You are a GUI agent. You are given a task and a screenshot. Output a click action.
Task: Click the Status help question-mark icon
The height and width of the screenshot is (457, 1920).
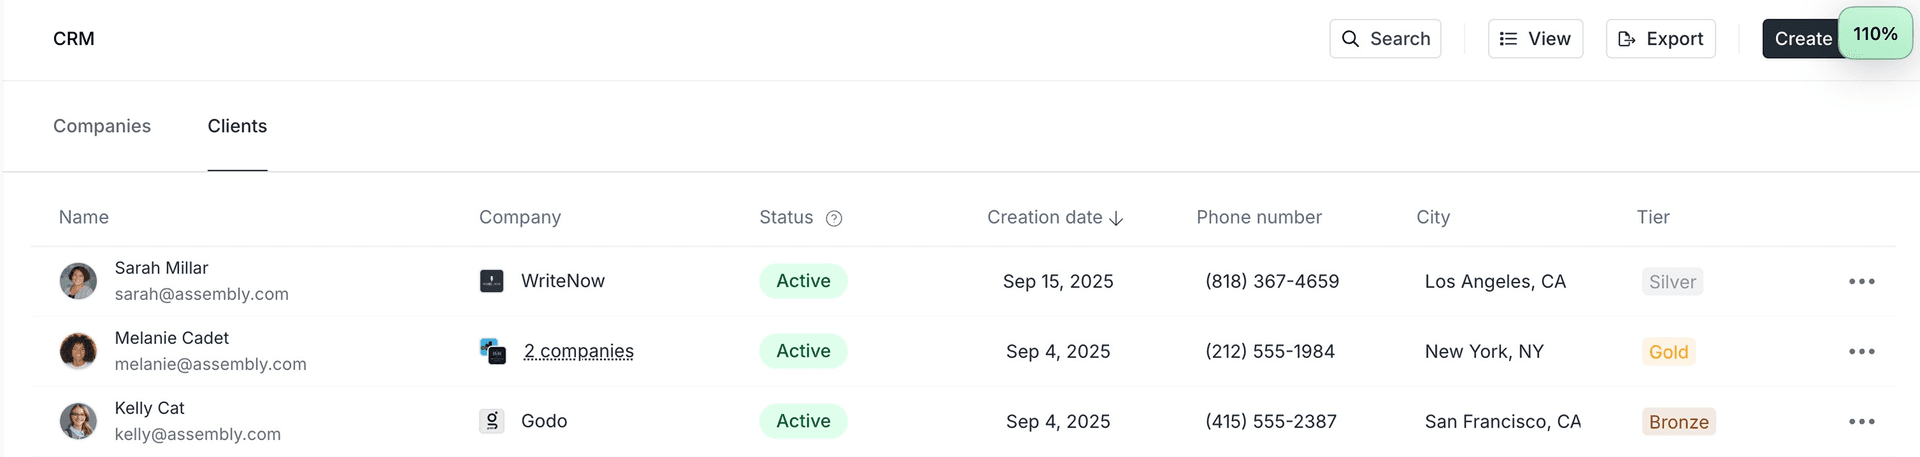coord(834,218)
